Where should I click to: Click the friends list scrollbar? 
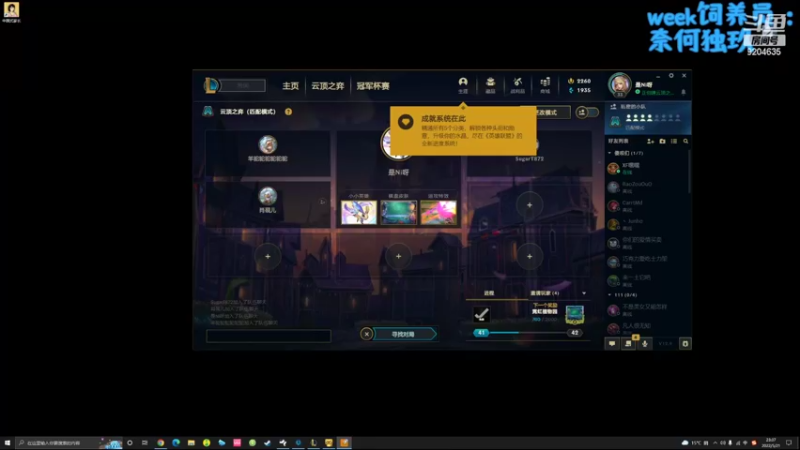pyautogui.click(x=690, y=171)
